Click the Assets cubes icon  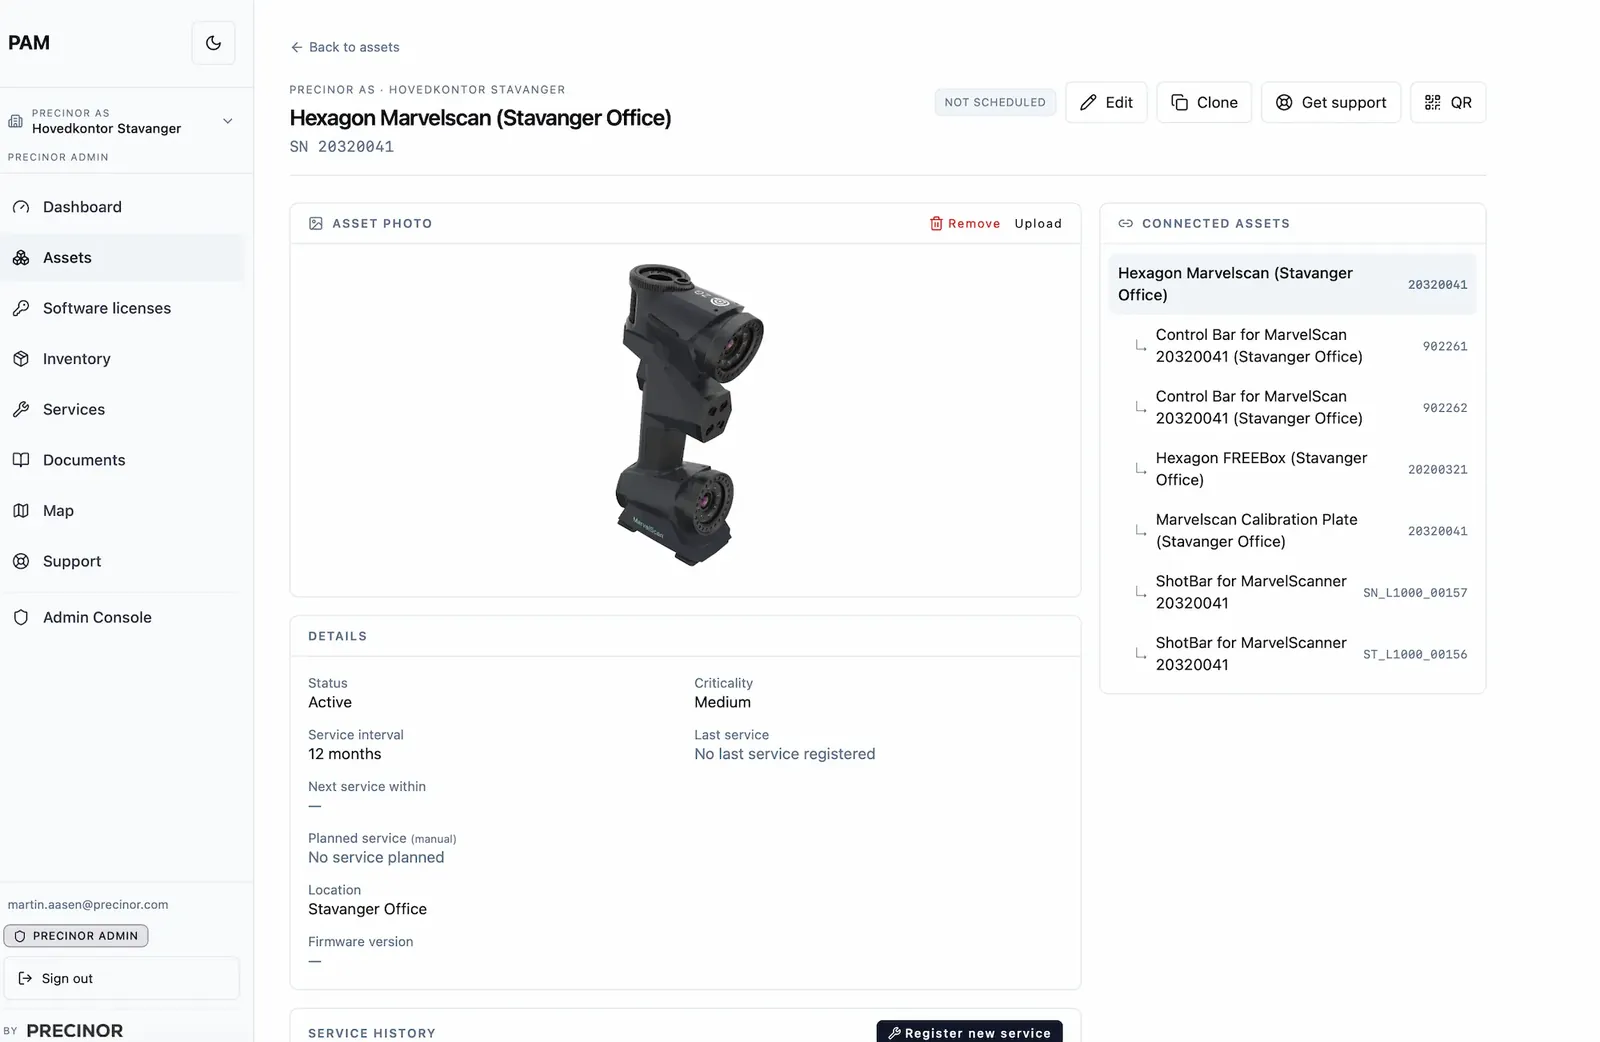21,258
